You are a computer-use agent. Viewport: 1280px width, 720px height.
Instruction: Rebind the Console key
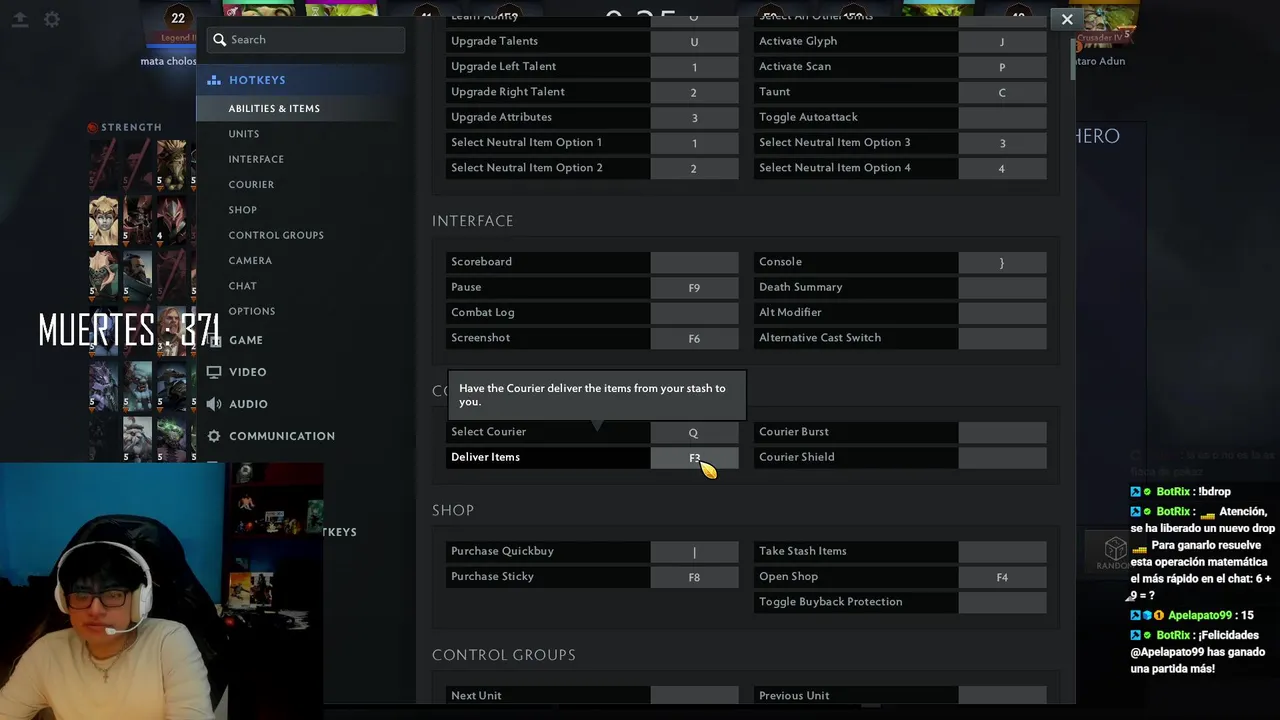tap(1002, 262)
